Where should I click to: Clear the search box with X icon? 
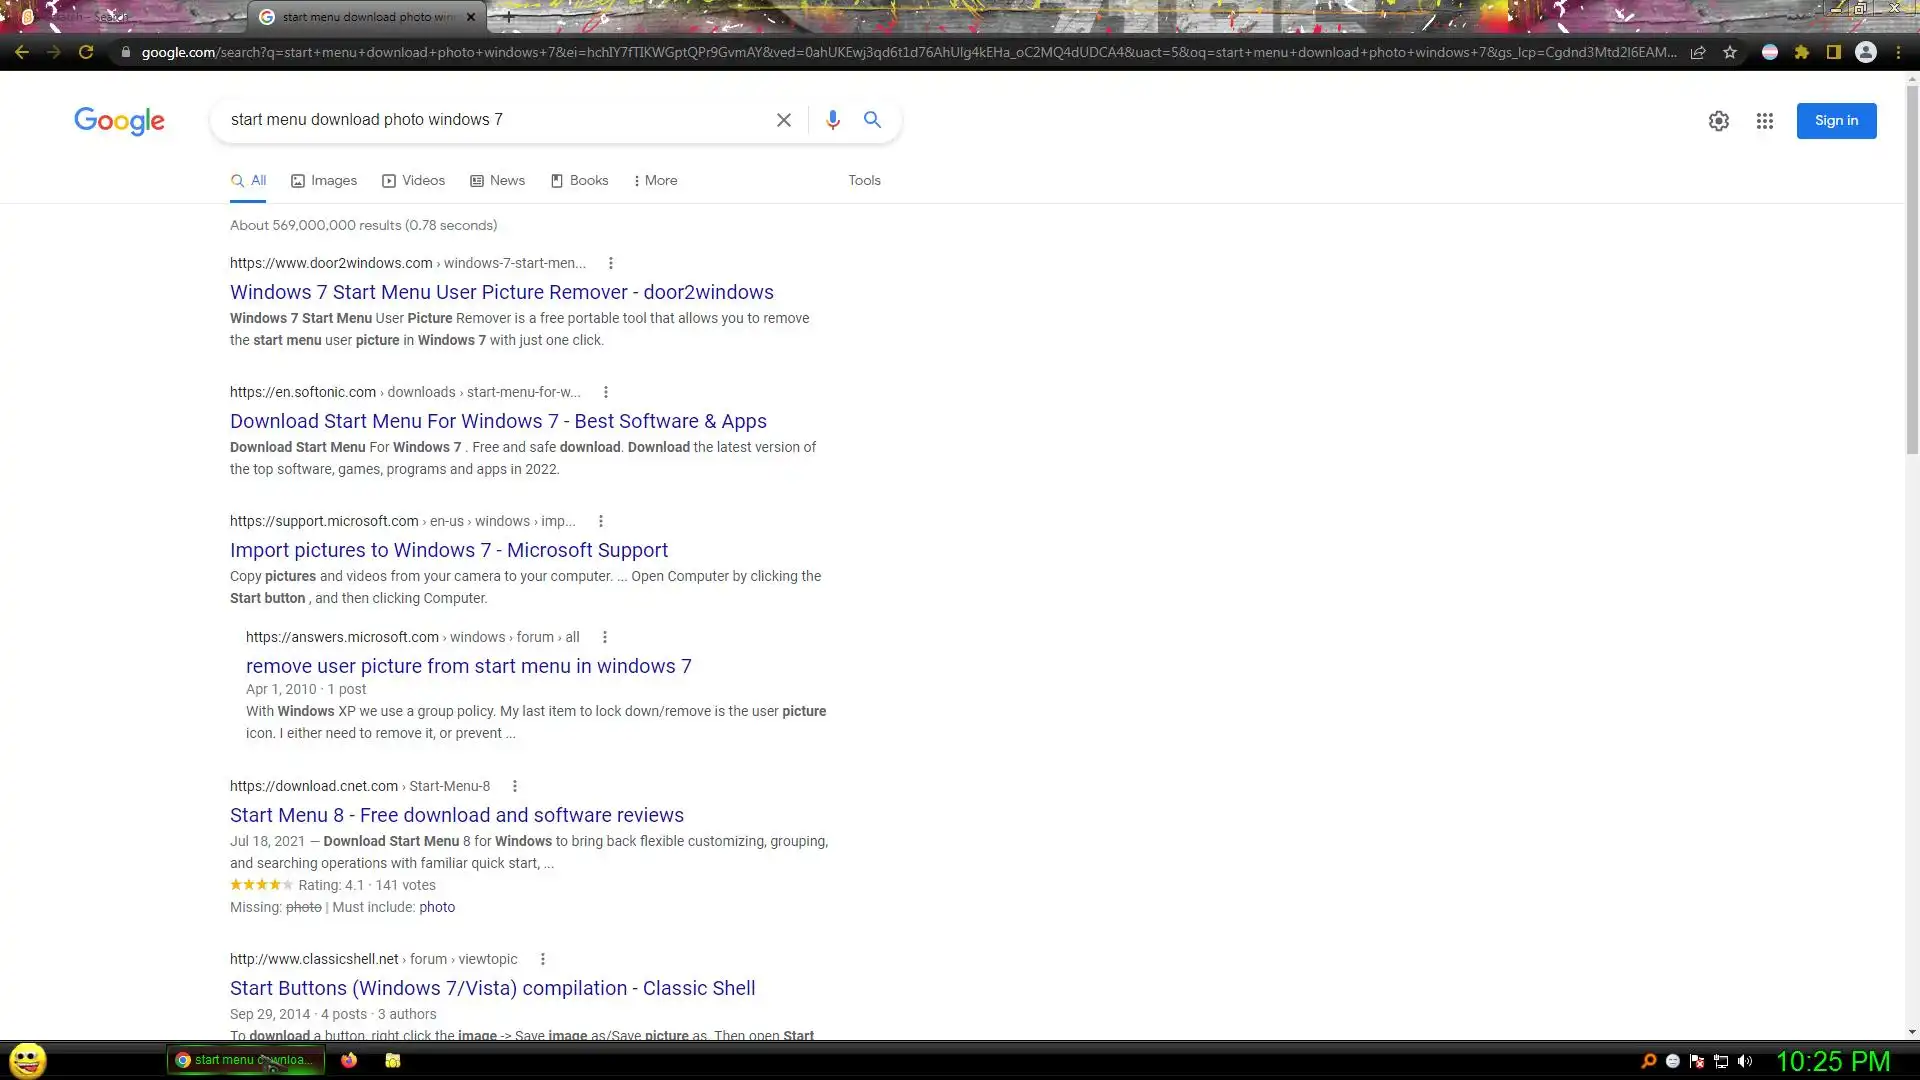pos(784,120)
